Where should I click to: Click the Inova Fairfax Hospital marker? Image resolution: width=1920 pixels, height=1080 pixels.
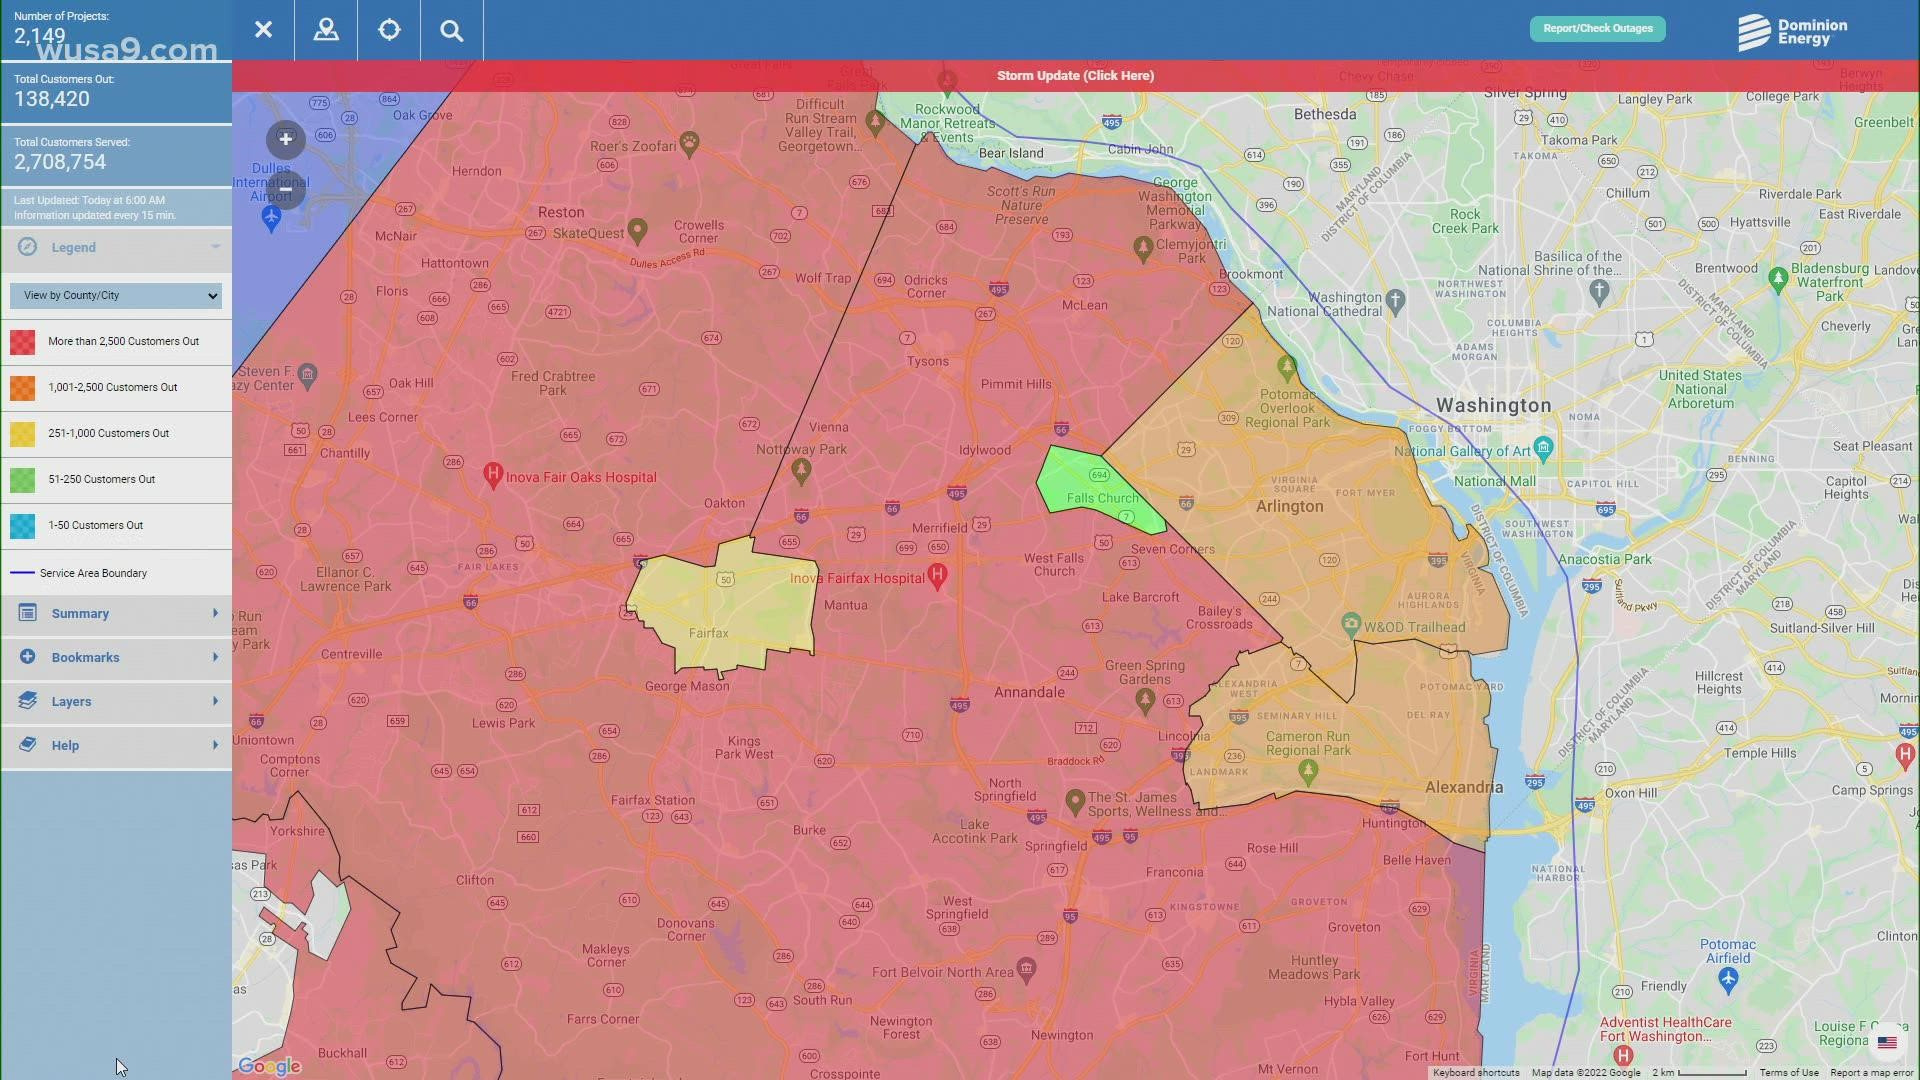[x=937, y=575]
